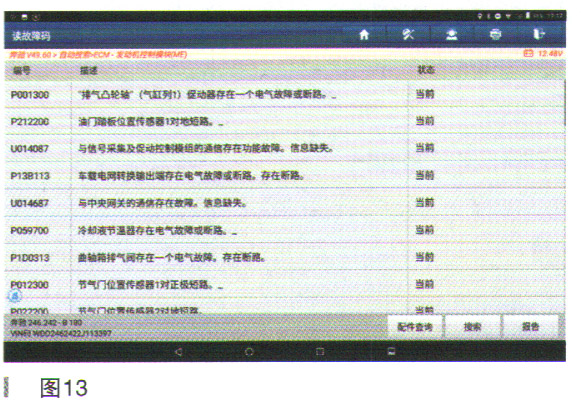Screen dimensions: 583x408
Task: Select fault code P059700 coolant thermostat row
Action: (x=284, y=230)
